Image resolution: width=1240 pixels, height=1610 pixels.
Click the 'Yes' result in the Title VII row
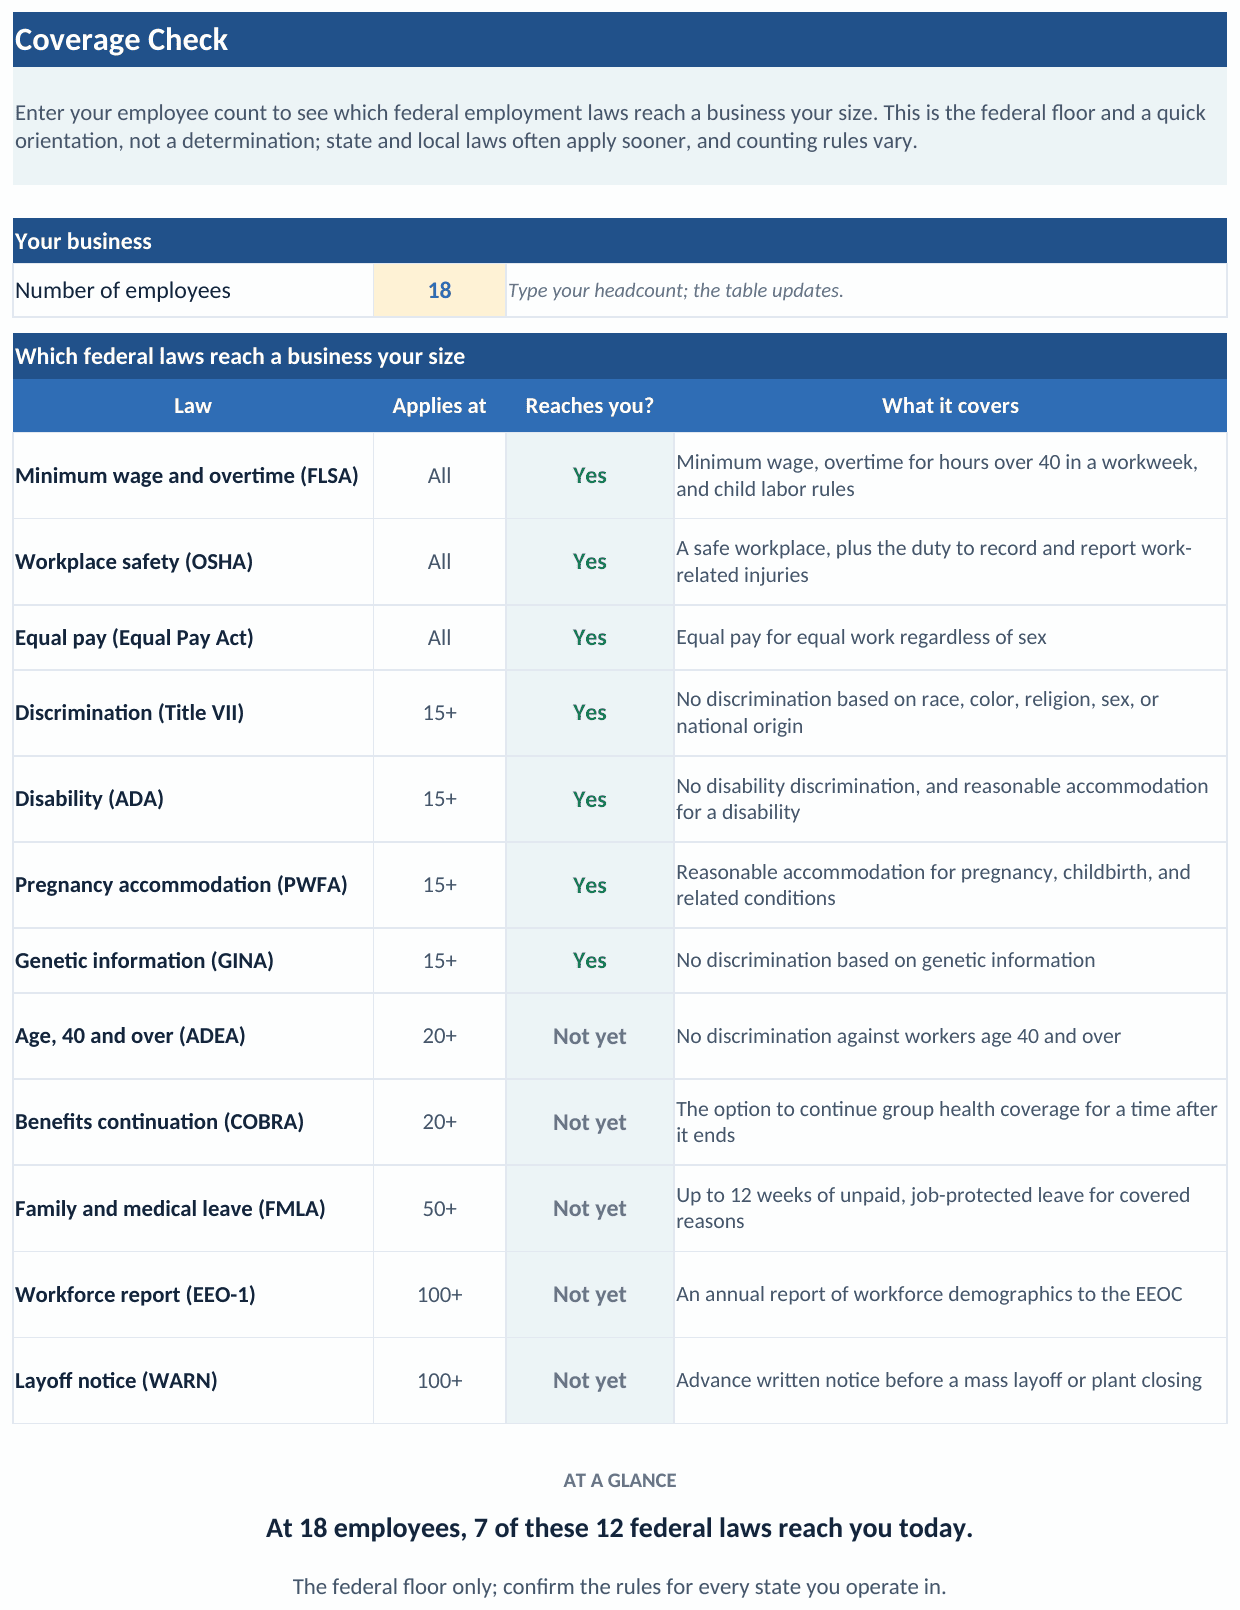point(590,713)
